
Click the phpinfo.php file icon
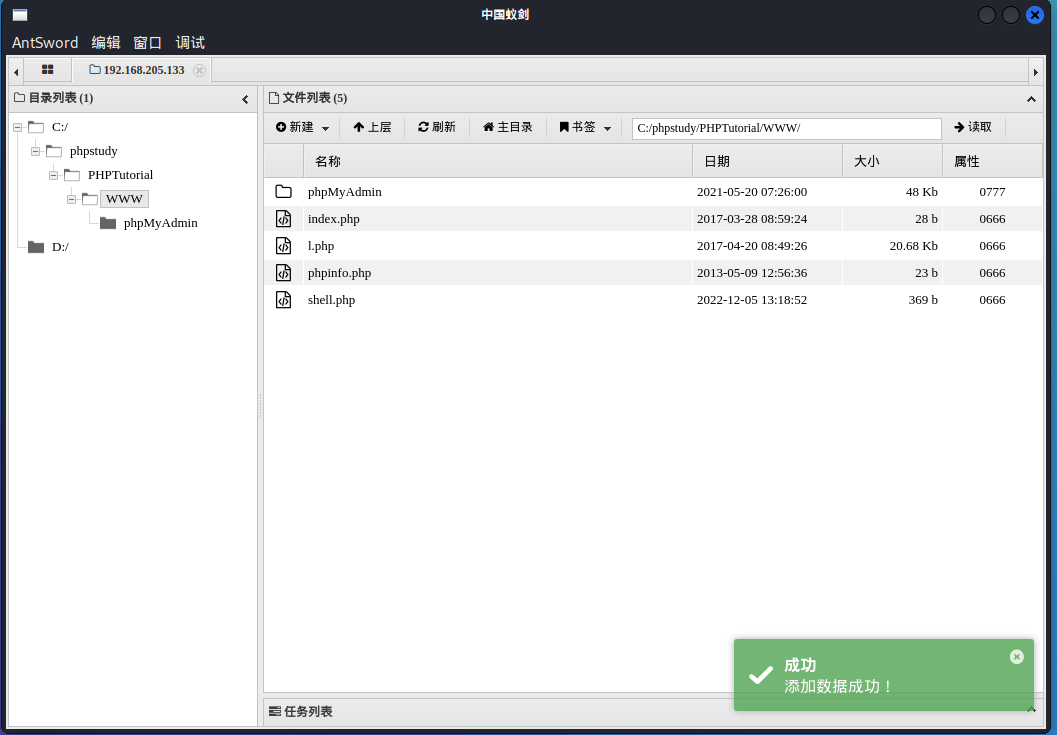click(x=284, y=272)
